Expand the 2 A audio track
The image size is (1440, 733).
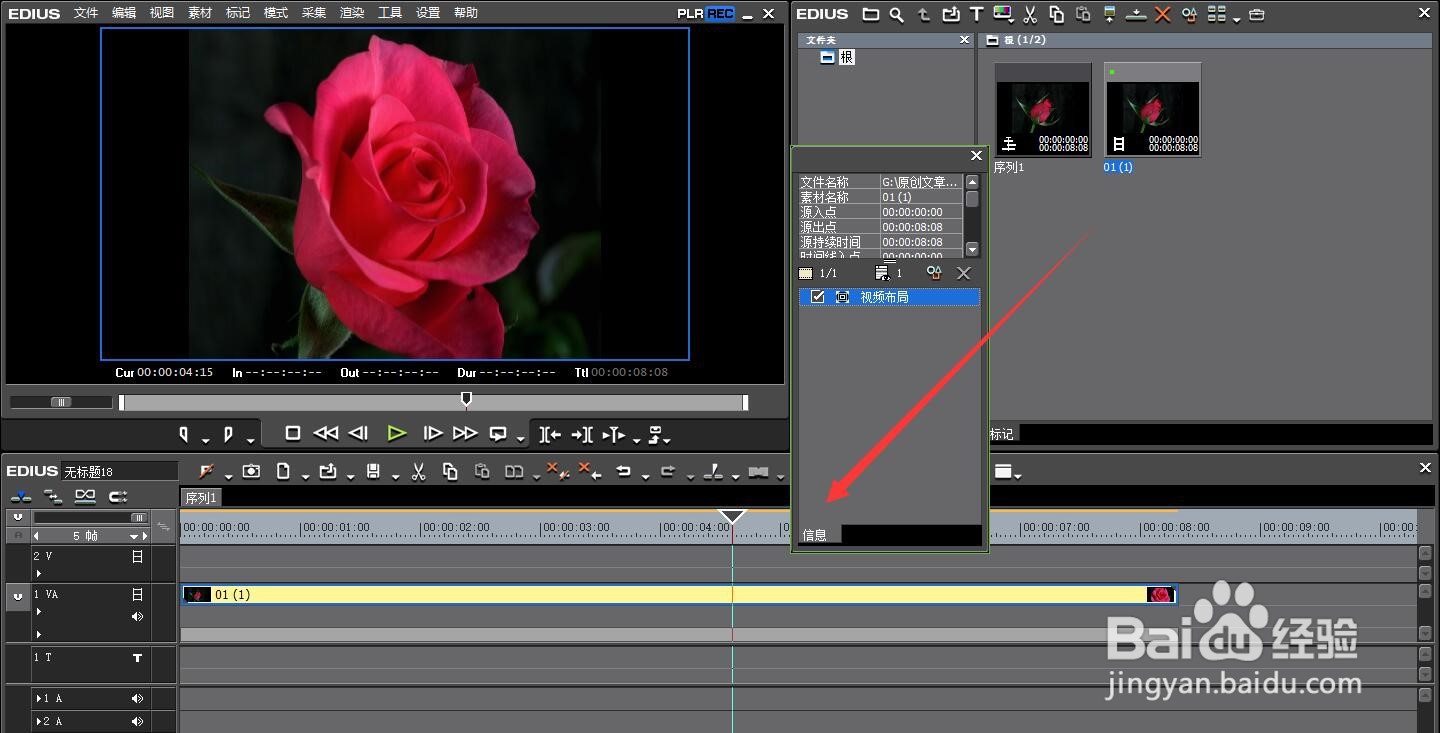coord(39,721)
